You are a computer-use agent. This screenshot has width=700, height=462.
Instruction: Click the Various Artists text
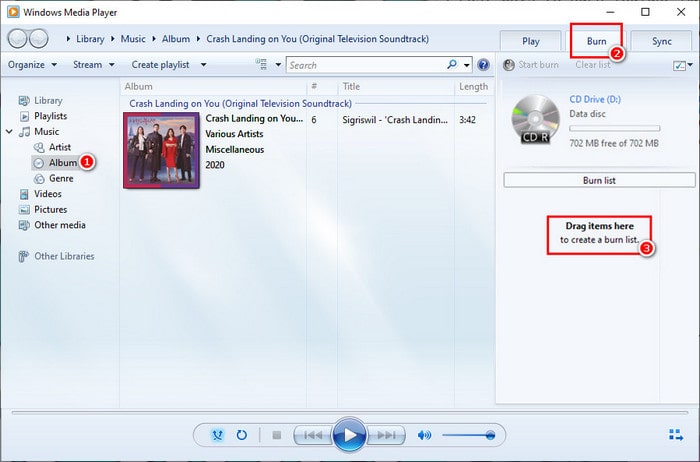[234, 134]
